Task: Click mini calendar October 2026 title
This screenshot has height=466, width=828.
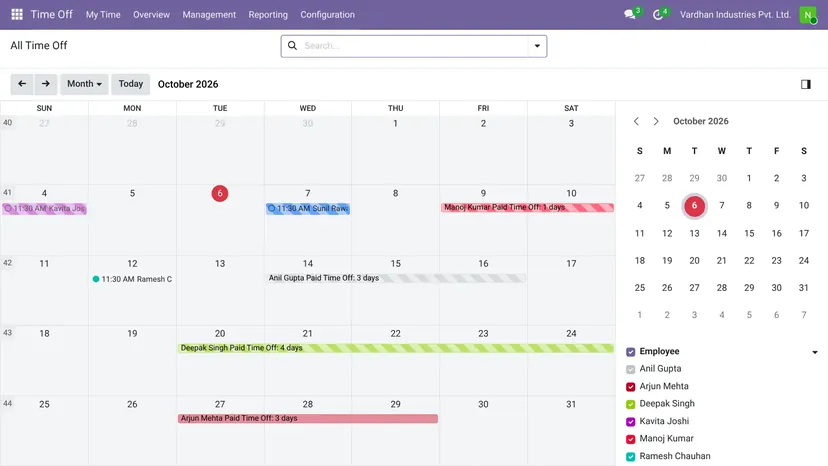Action: click(x=701, y=121)
